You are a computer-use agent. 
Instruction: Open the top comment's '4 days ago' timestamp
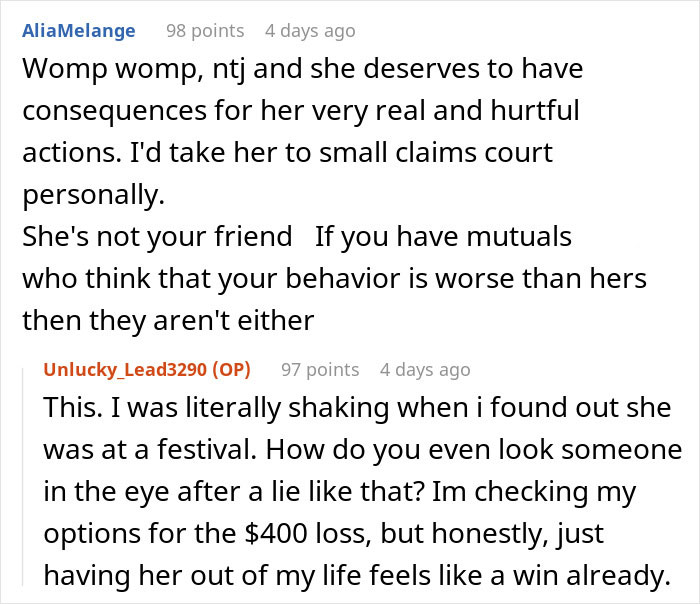310,31
